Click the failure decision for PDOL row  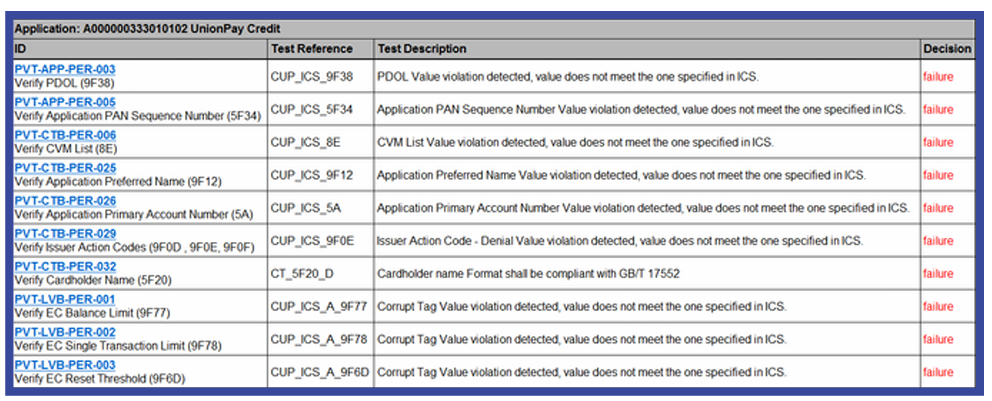(x=938, y=76)
